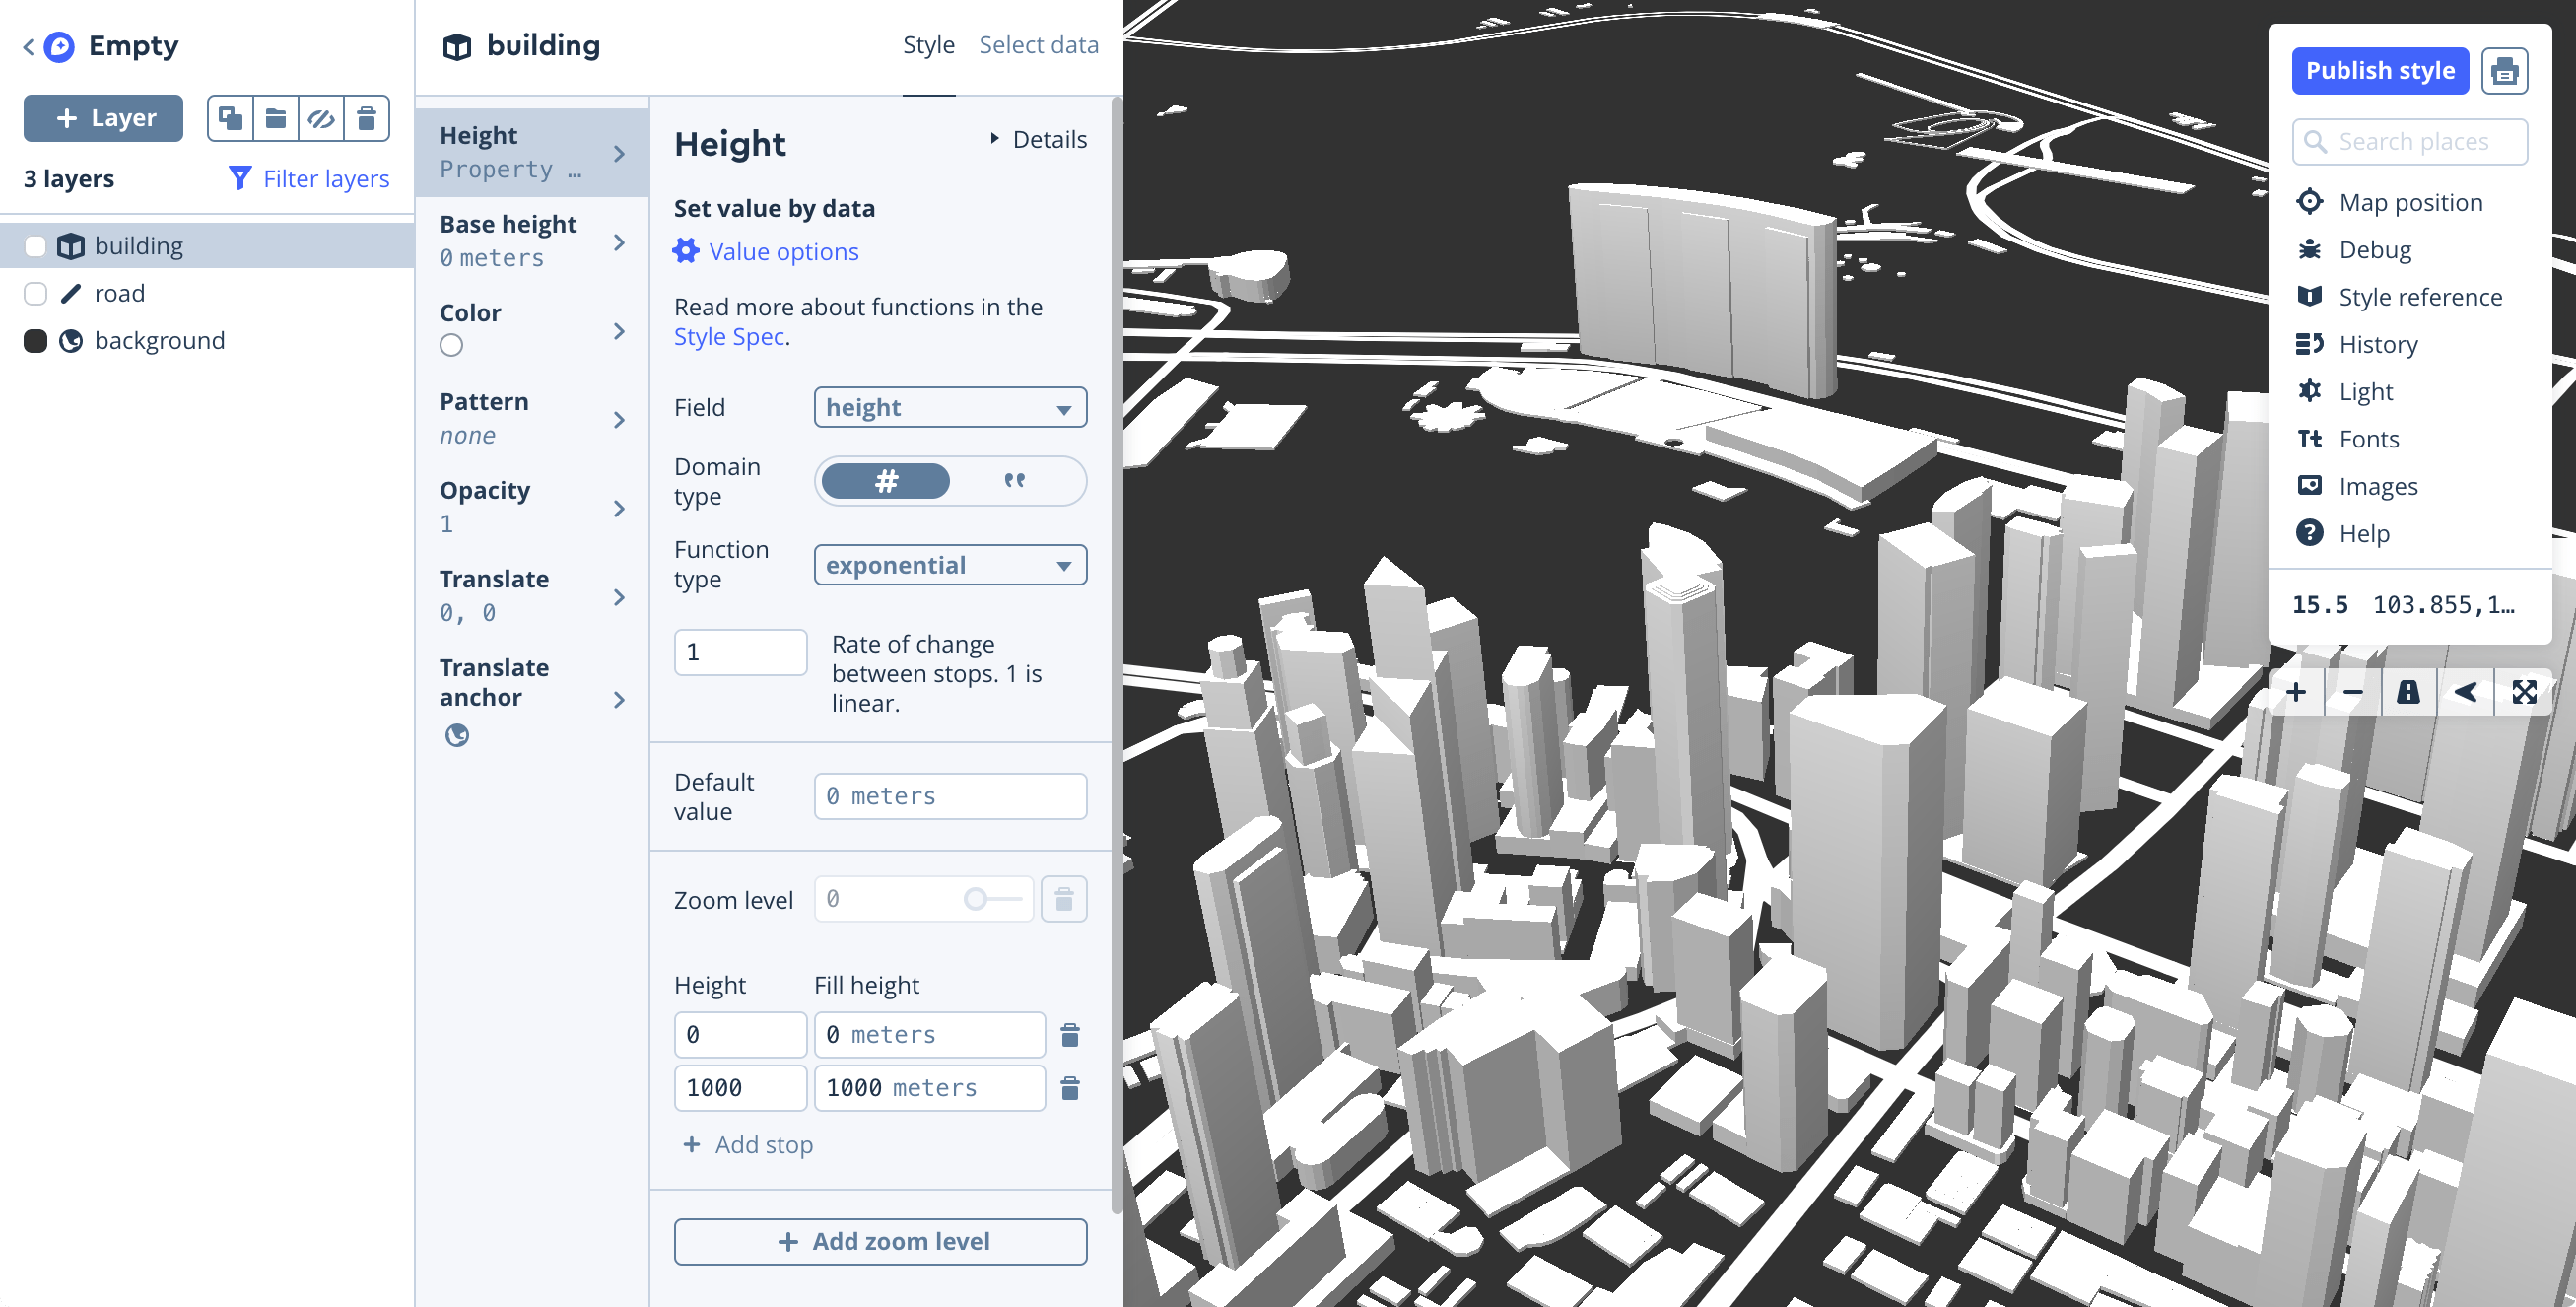Viewport: 2576px width, 1307px height.
Task: Switch to the Style tab
Action: (926, 45)
